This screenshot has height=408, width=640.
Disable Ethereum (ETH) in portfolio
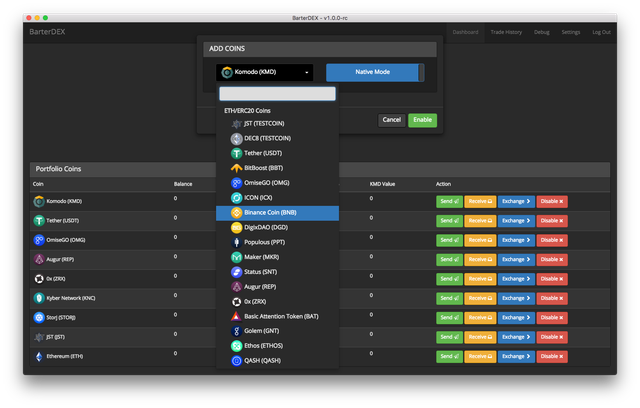[x=552, y=357]
